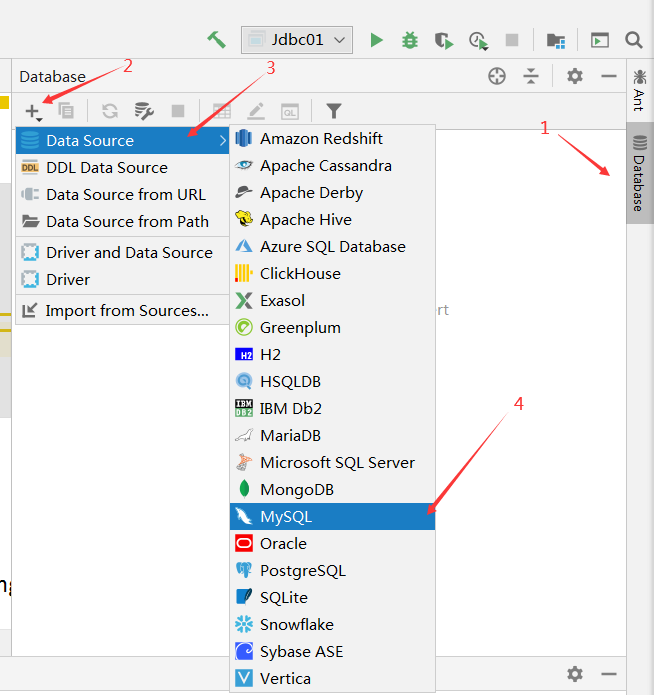This screenshot has height=695, width=654.
Task: Click Import from Sources...
Action: coord(122,311)
